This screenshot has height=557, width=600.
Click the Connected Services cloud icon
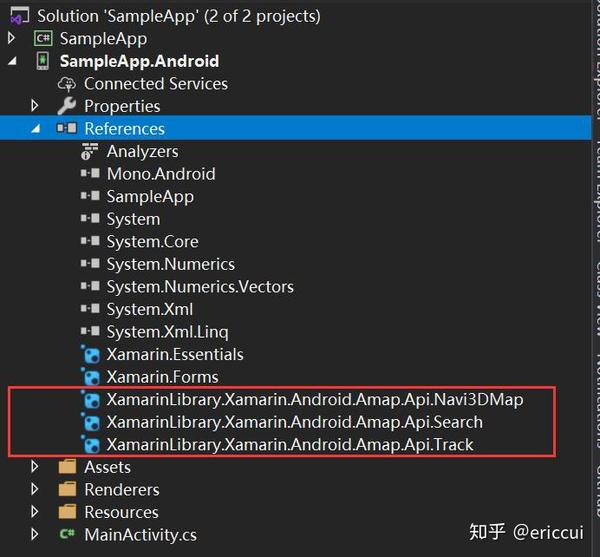point(67,84)
